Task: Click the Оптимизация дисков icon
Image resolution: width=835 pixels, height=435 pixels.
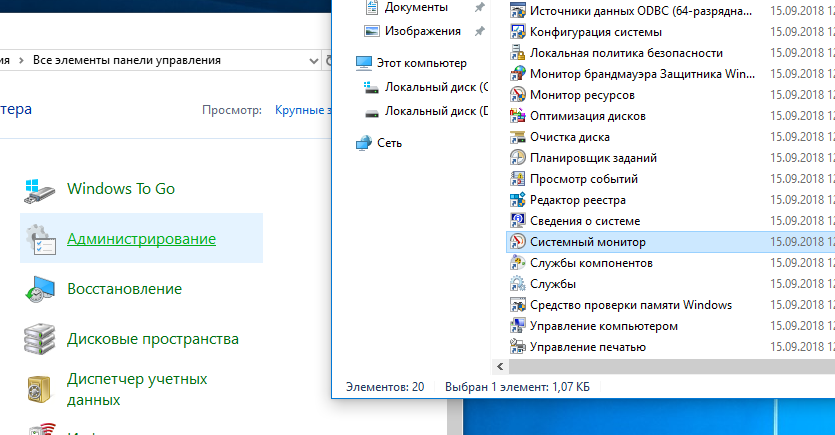Action: pos(518,116)
